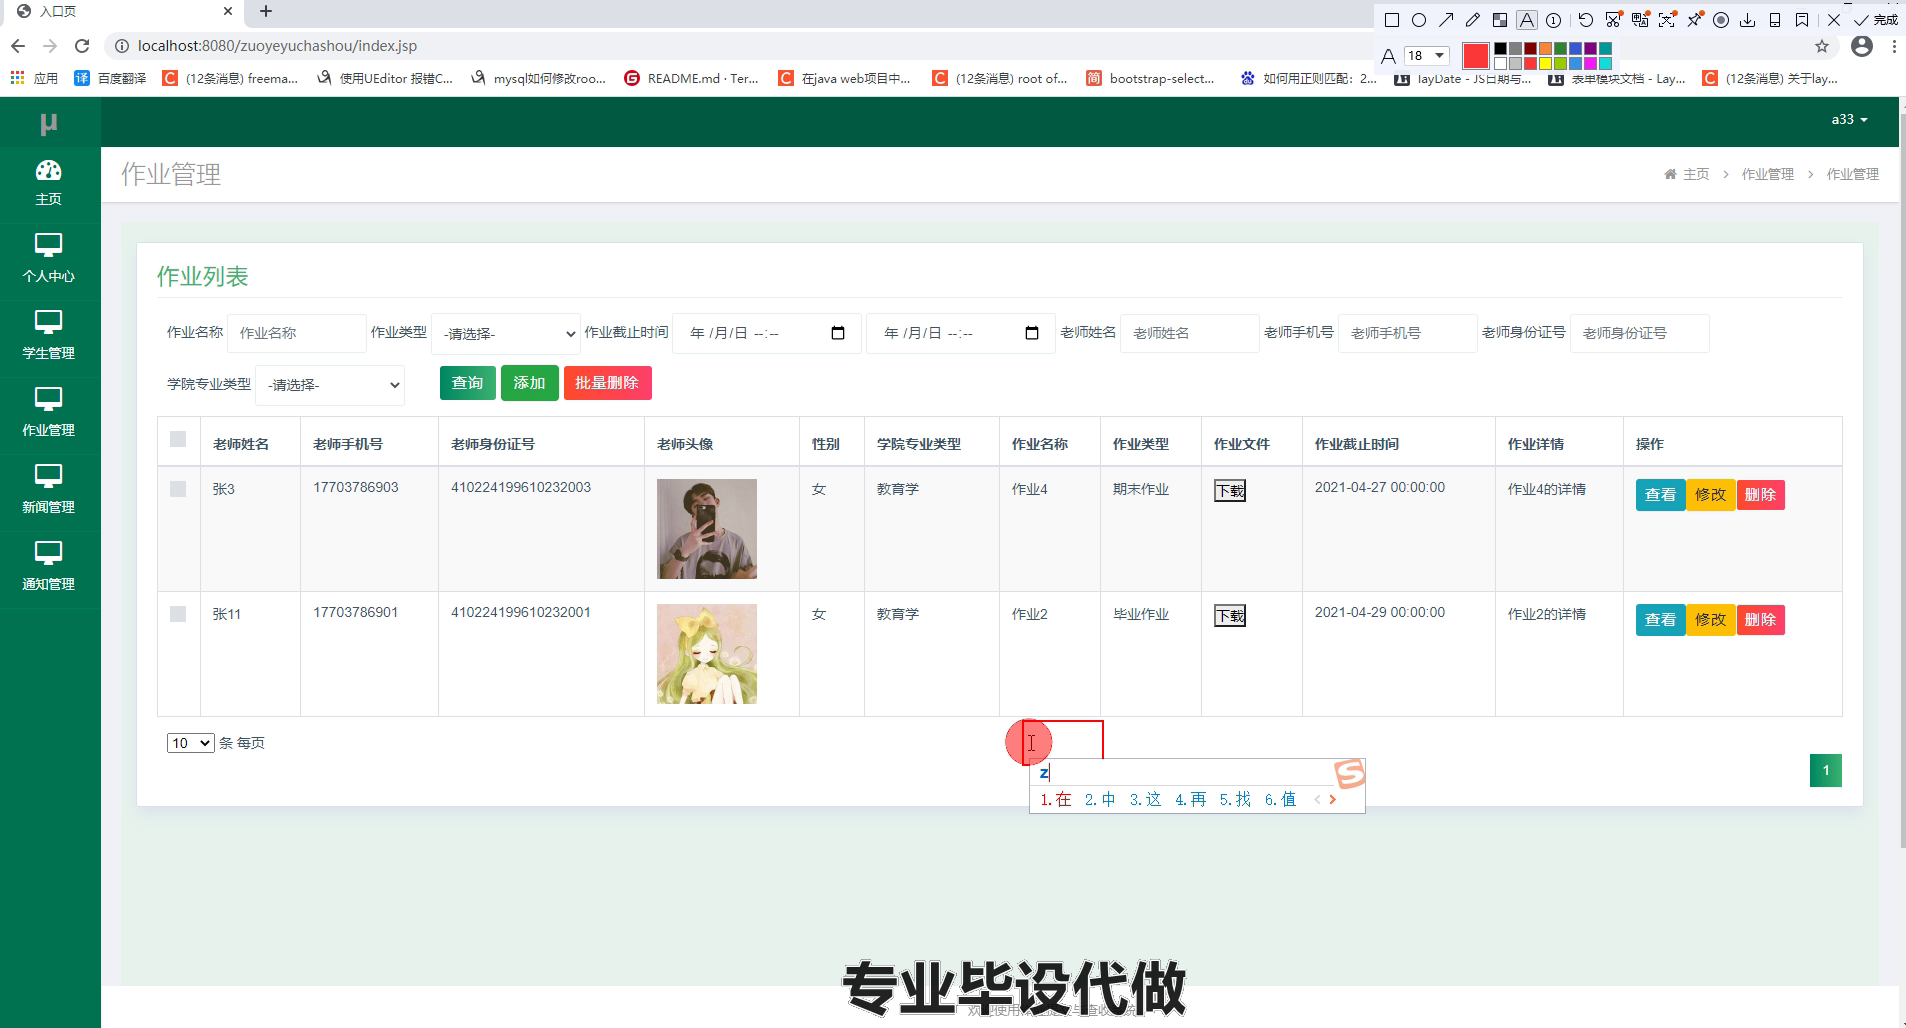The height and width of the screenshot is (1028, 1906).
Task: Open 作业管理 in the sidebar
Action: tap(49, 414)
